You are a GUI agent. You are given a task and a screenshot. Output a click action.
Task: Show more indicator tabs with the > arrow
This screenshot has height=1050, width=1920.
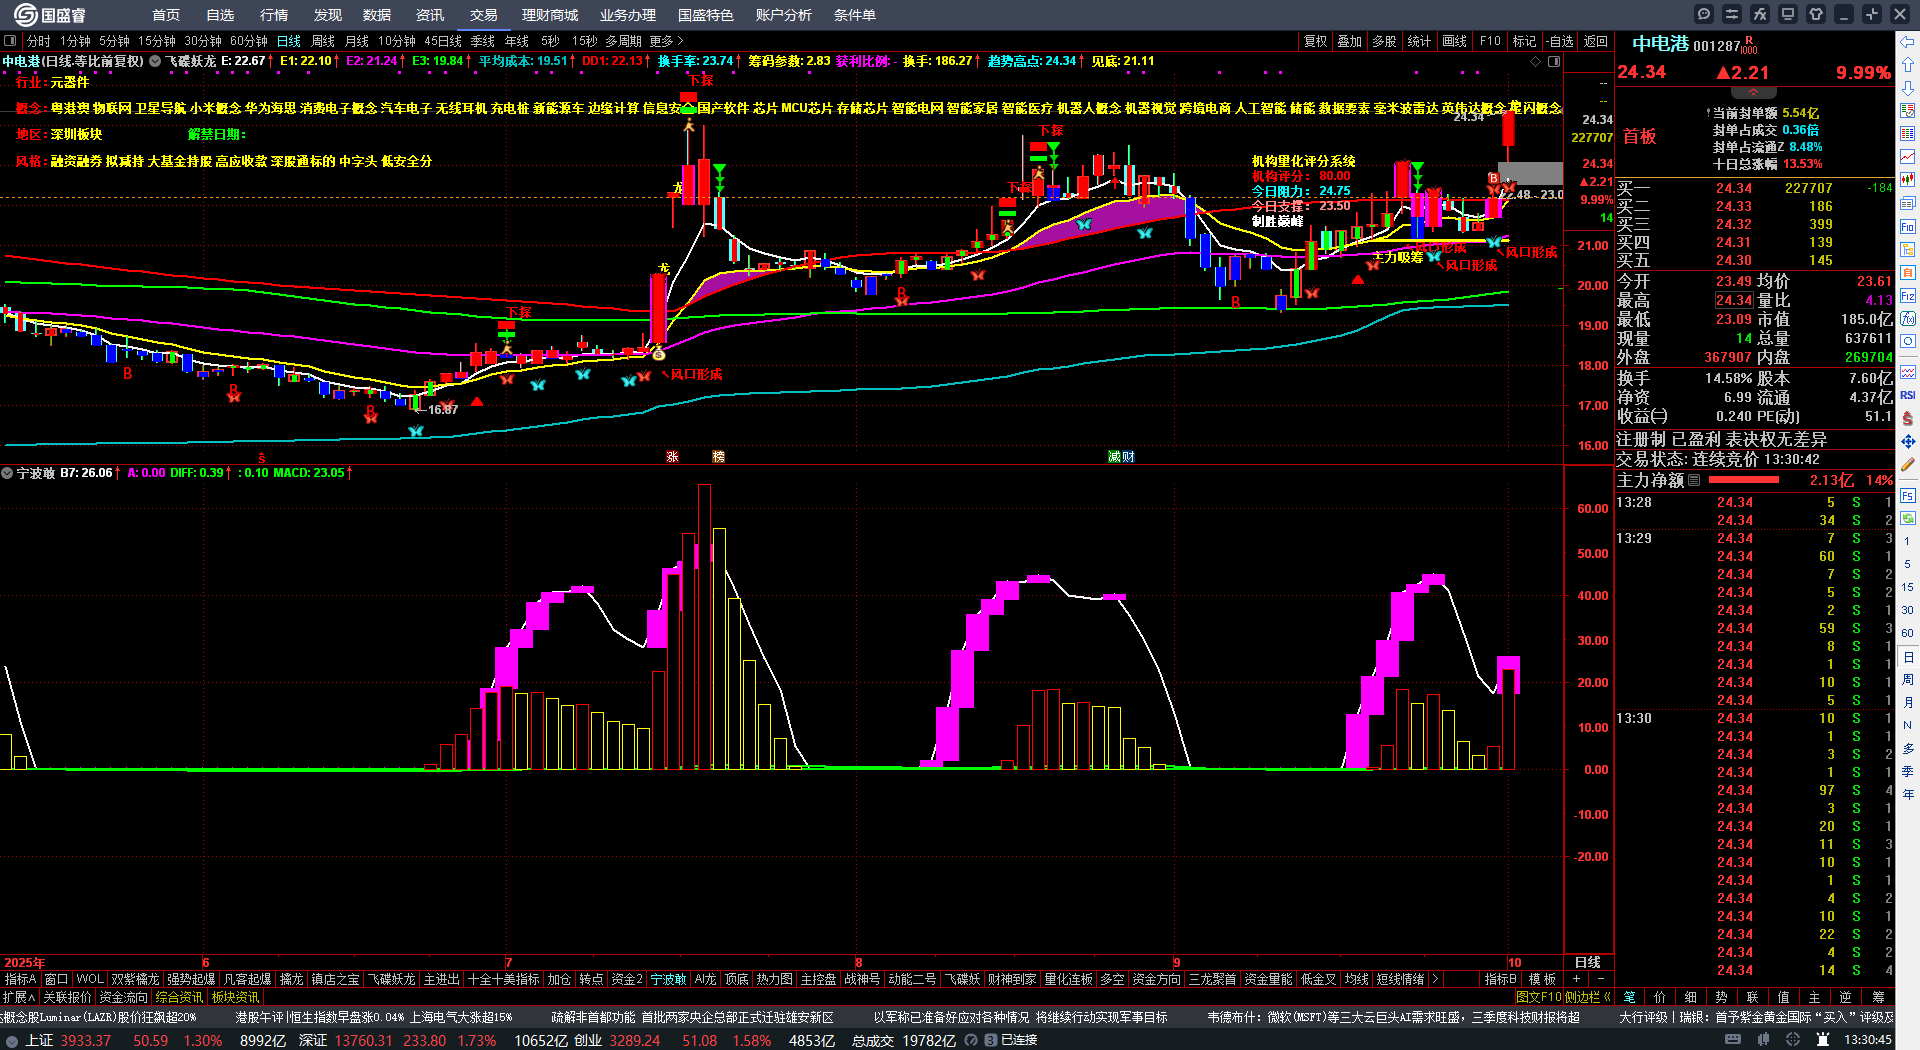coord(1435,979)
